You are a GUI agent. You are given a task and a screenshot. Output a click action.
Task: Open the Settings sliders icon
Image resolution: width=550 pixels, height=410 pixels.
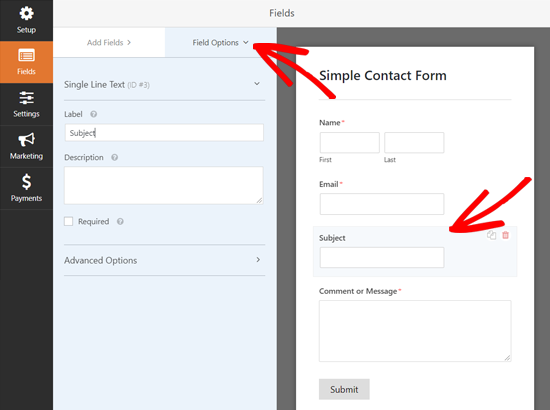26,98
